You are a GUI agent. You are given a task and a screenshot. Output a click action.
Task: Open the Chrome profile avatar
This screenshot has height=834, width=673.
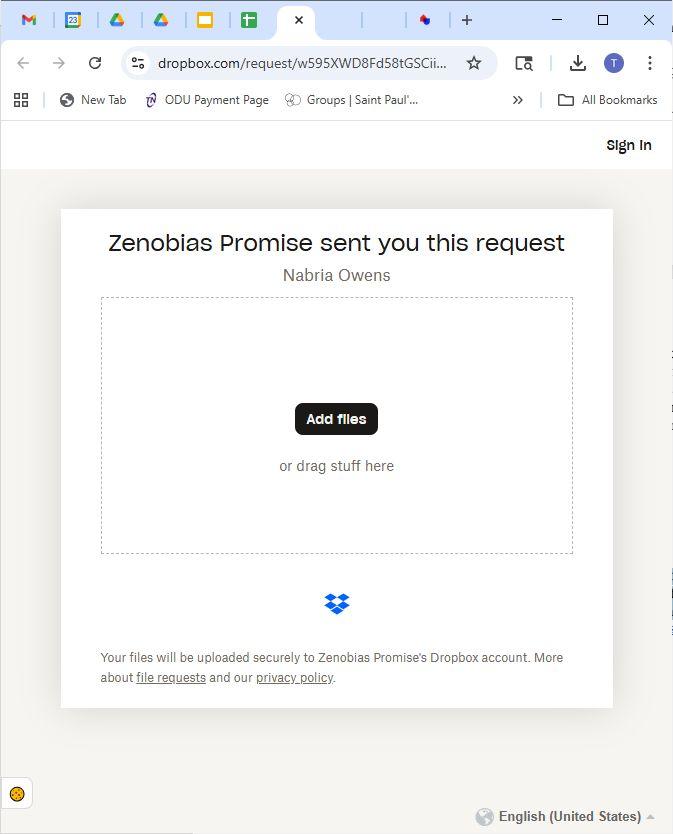[614, 63]
